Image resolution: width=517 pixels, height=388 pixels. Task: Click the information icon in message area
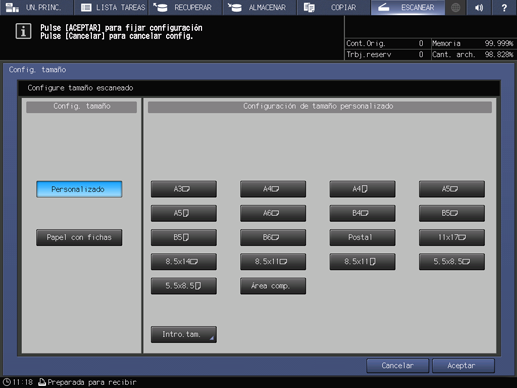(x=23, y=31)
